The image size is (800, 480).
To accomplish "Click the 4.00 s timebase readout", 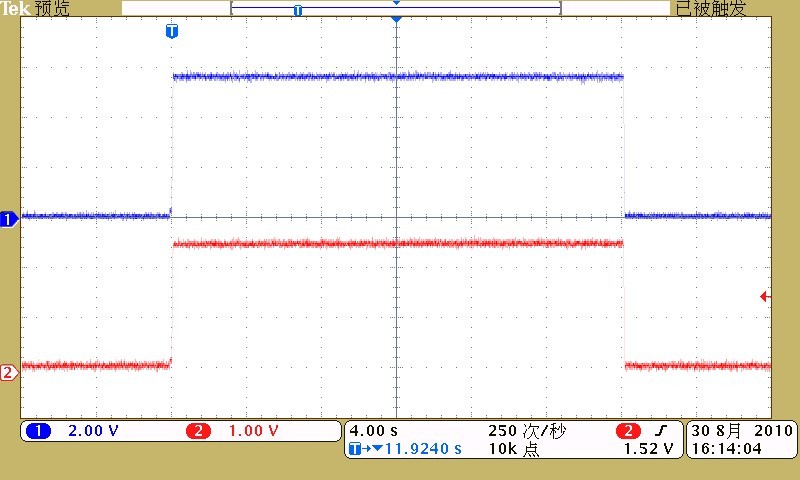I will (x=373, y=431).
